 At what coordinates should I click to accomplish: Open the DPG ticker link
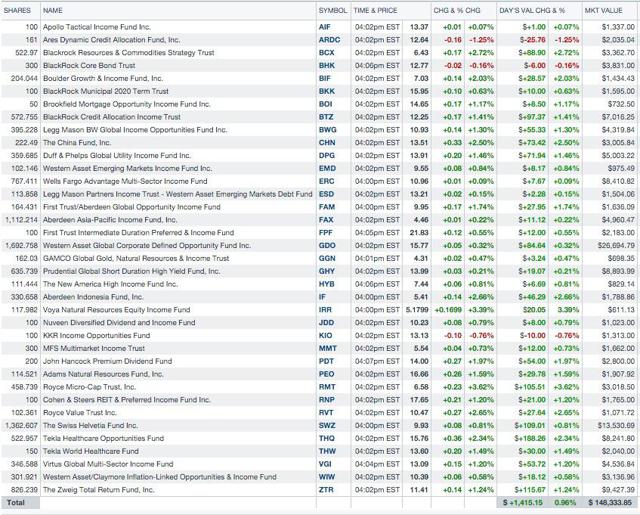coord(327,155)
